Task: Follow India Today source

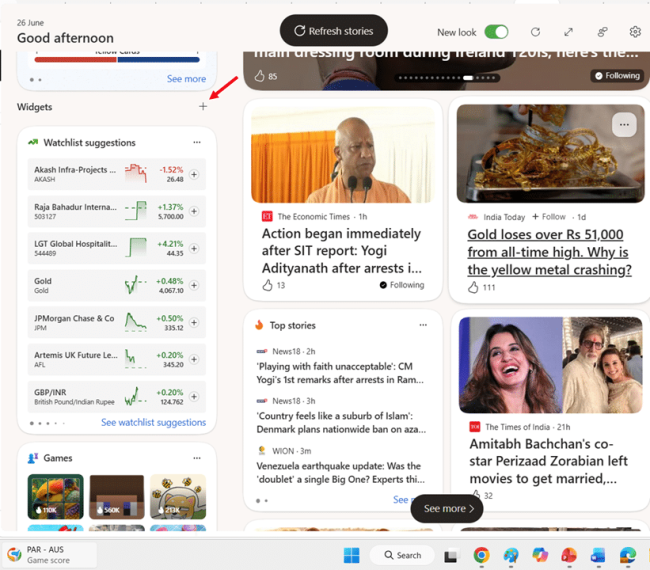Action: [549, 217]
